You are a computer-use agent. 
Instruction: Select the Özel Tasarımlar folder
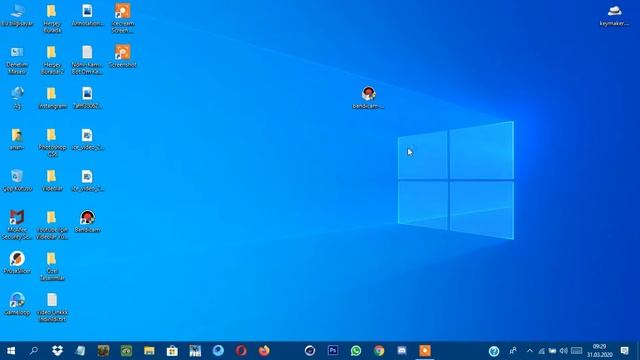[x=52, y=267]
